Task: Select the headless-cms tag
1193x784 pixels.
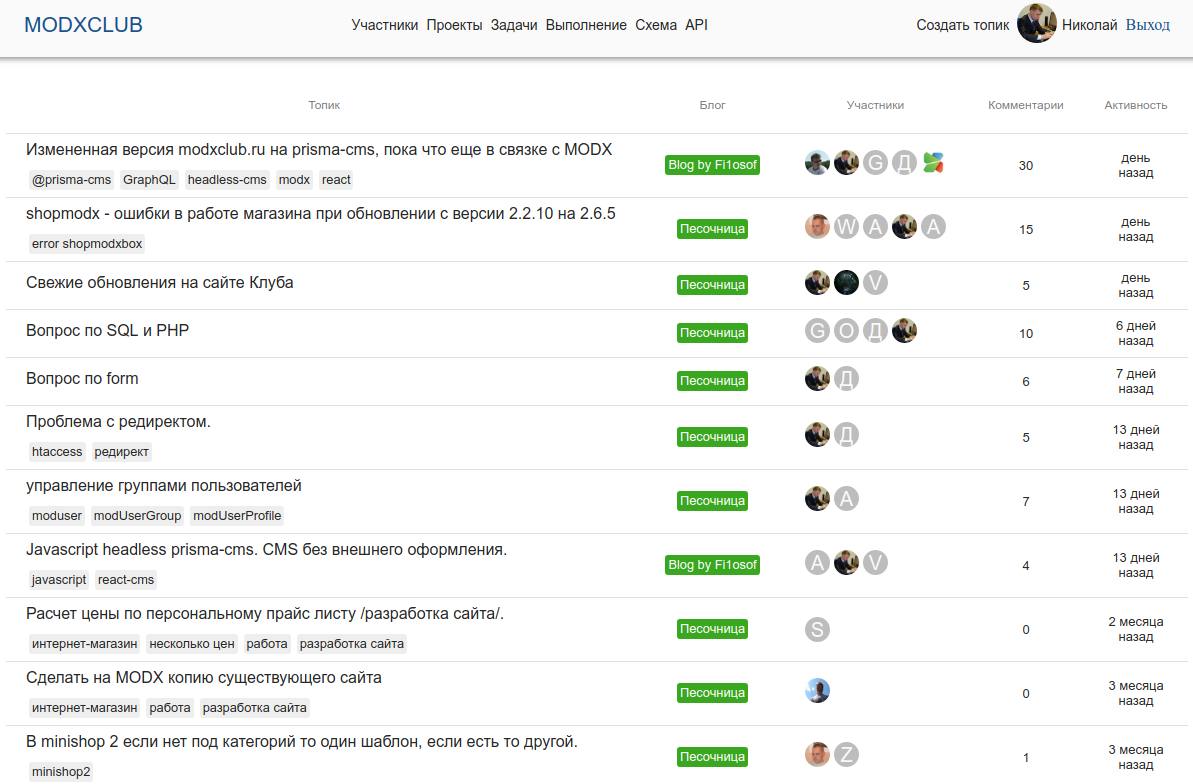Action: coord(227,180)
